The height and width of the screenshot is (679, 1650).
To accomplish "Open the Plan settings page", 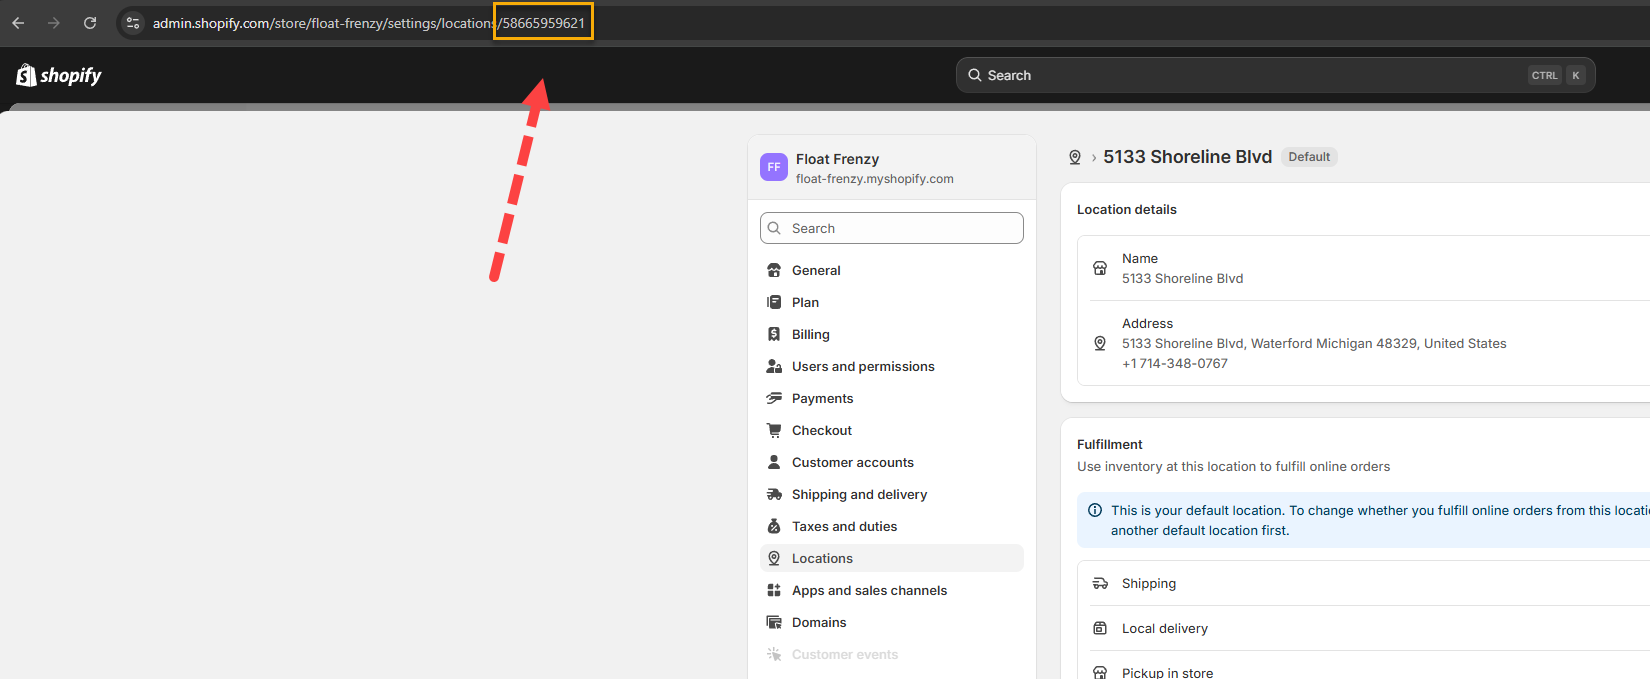I will 805,302.
